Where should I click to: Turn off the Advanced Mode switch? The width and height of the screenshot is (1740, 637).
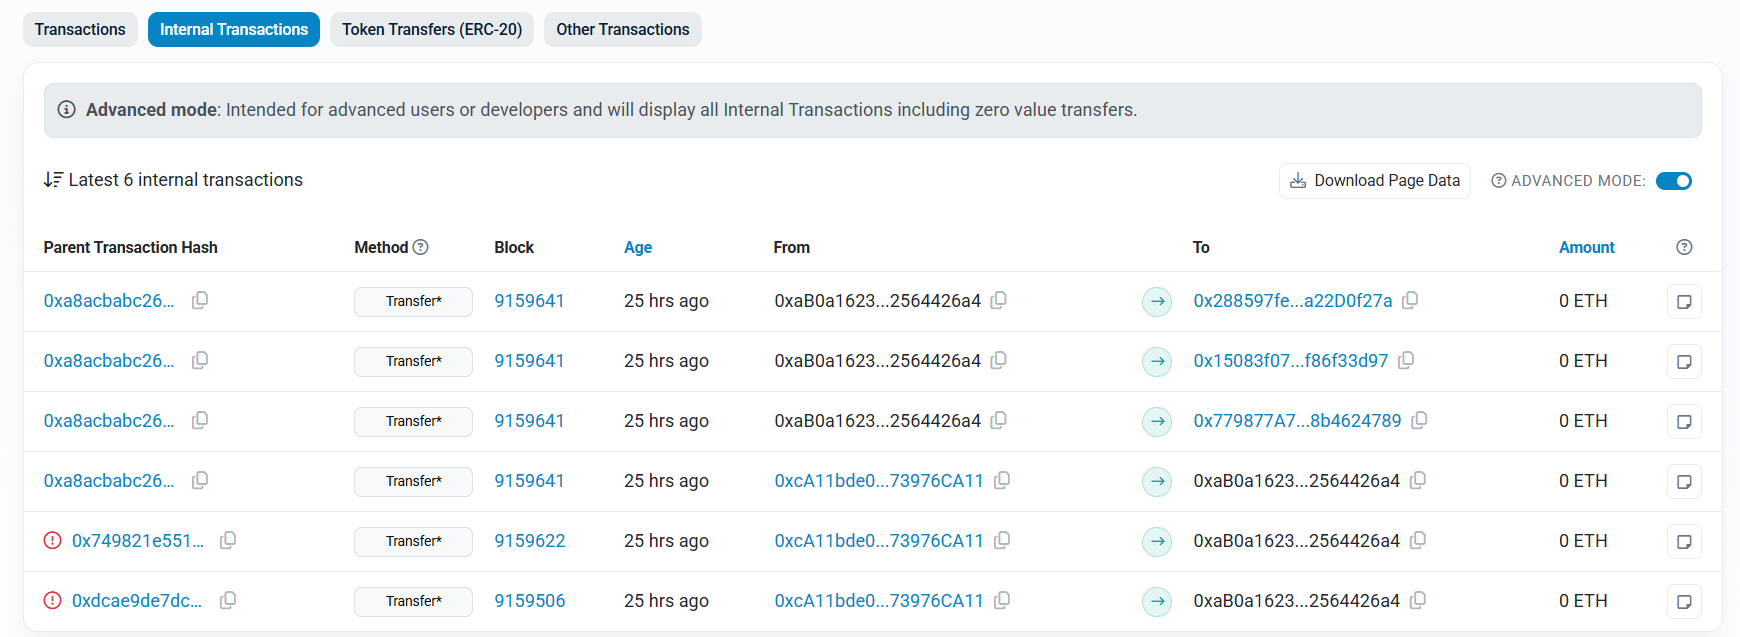click(x=1673, y=181)
